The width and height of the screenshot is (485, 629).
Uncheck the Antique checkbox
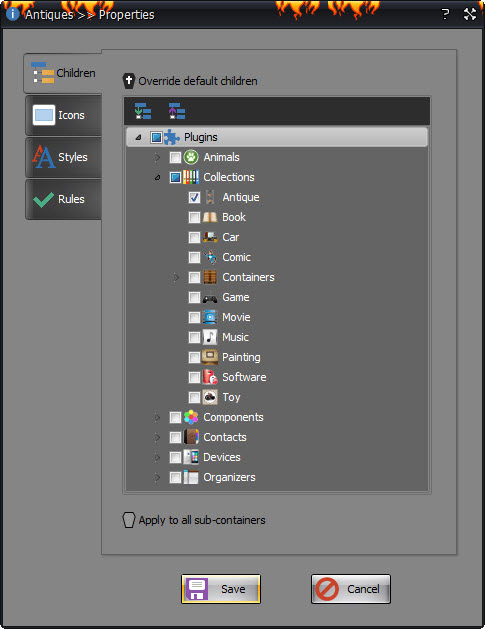pyautogui.click(x=195, y=197)
